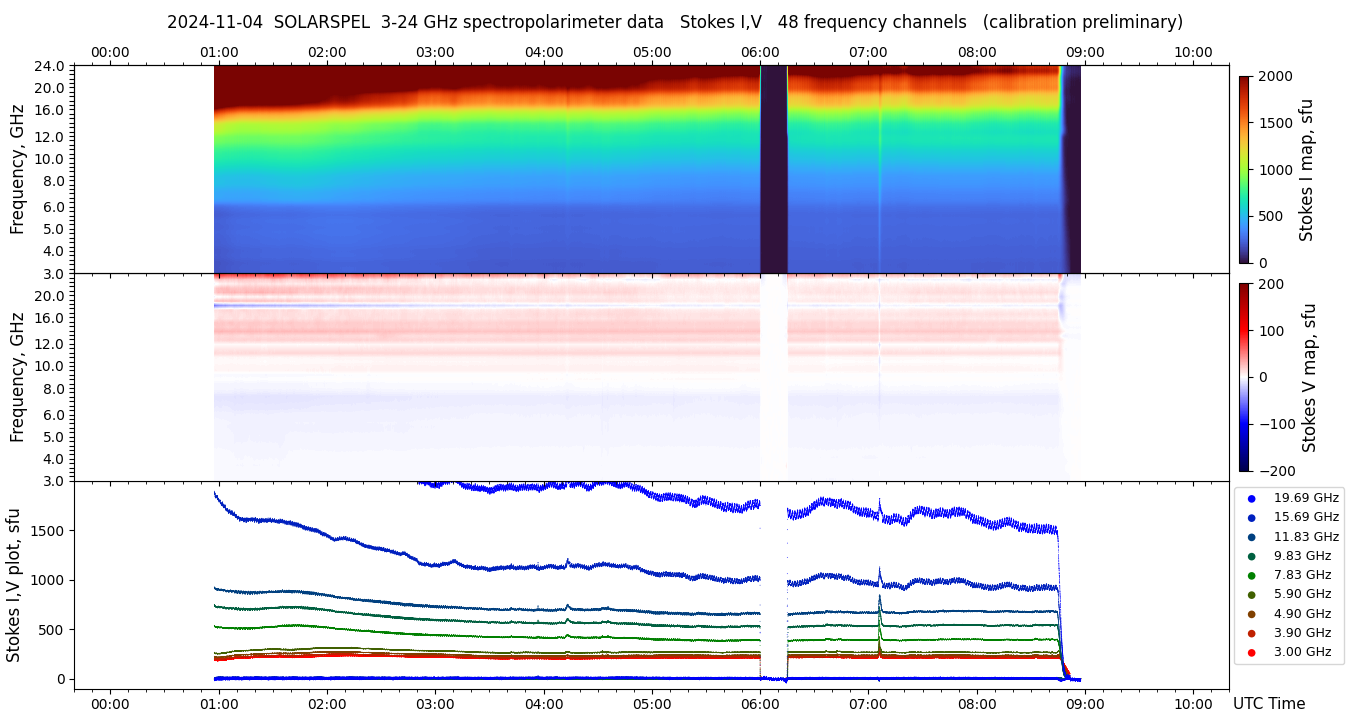This screenshot has width=1350, height=725.
Task: Click the SOLARSPEL plot title text
Action: click(x=674, y=22)
